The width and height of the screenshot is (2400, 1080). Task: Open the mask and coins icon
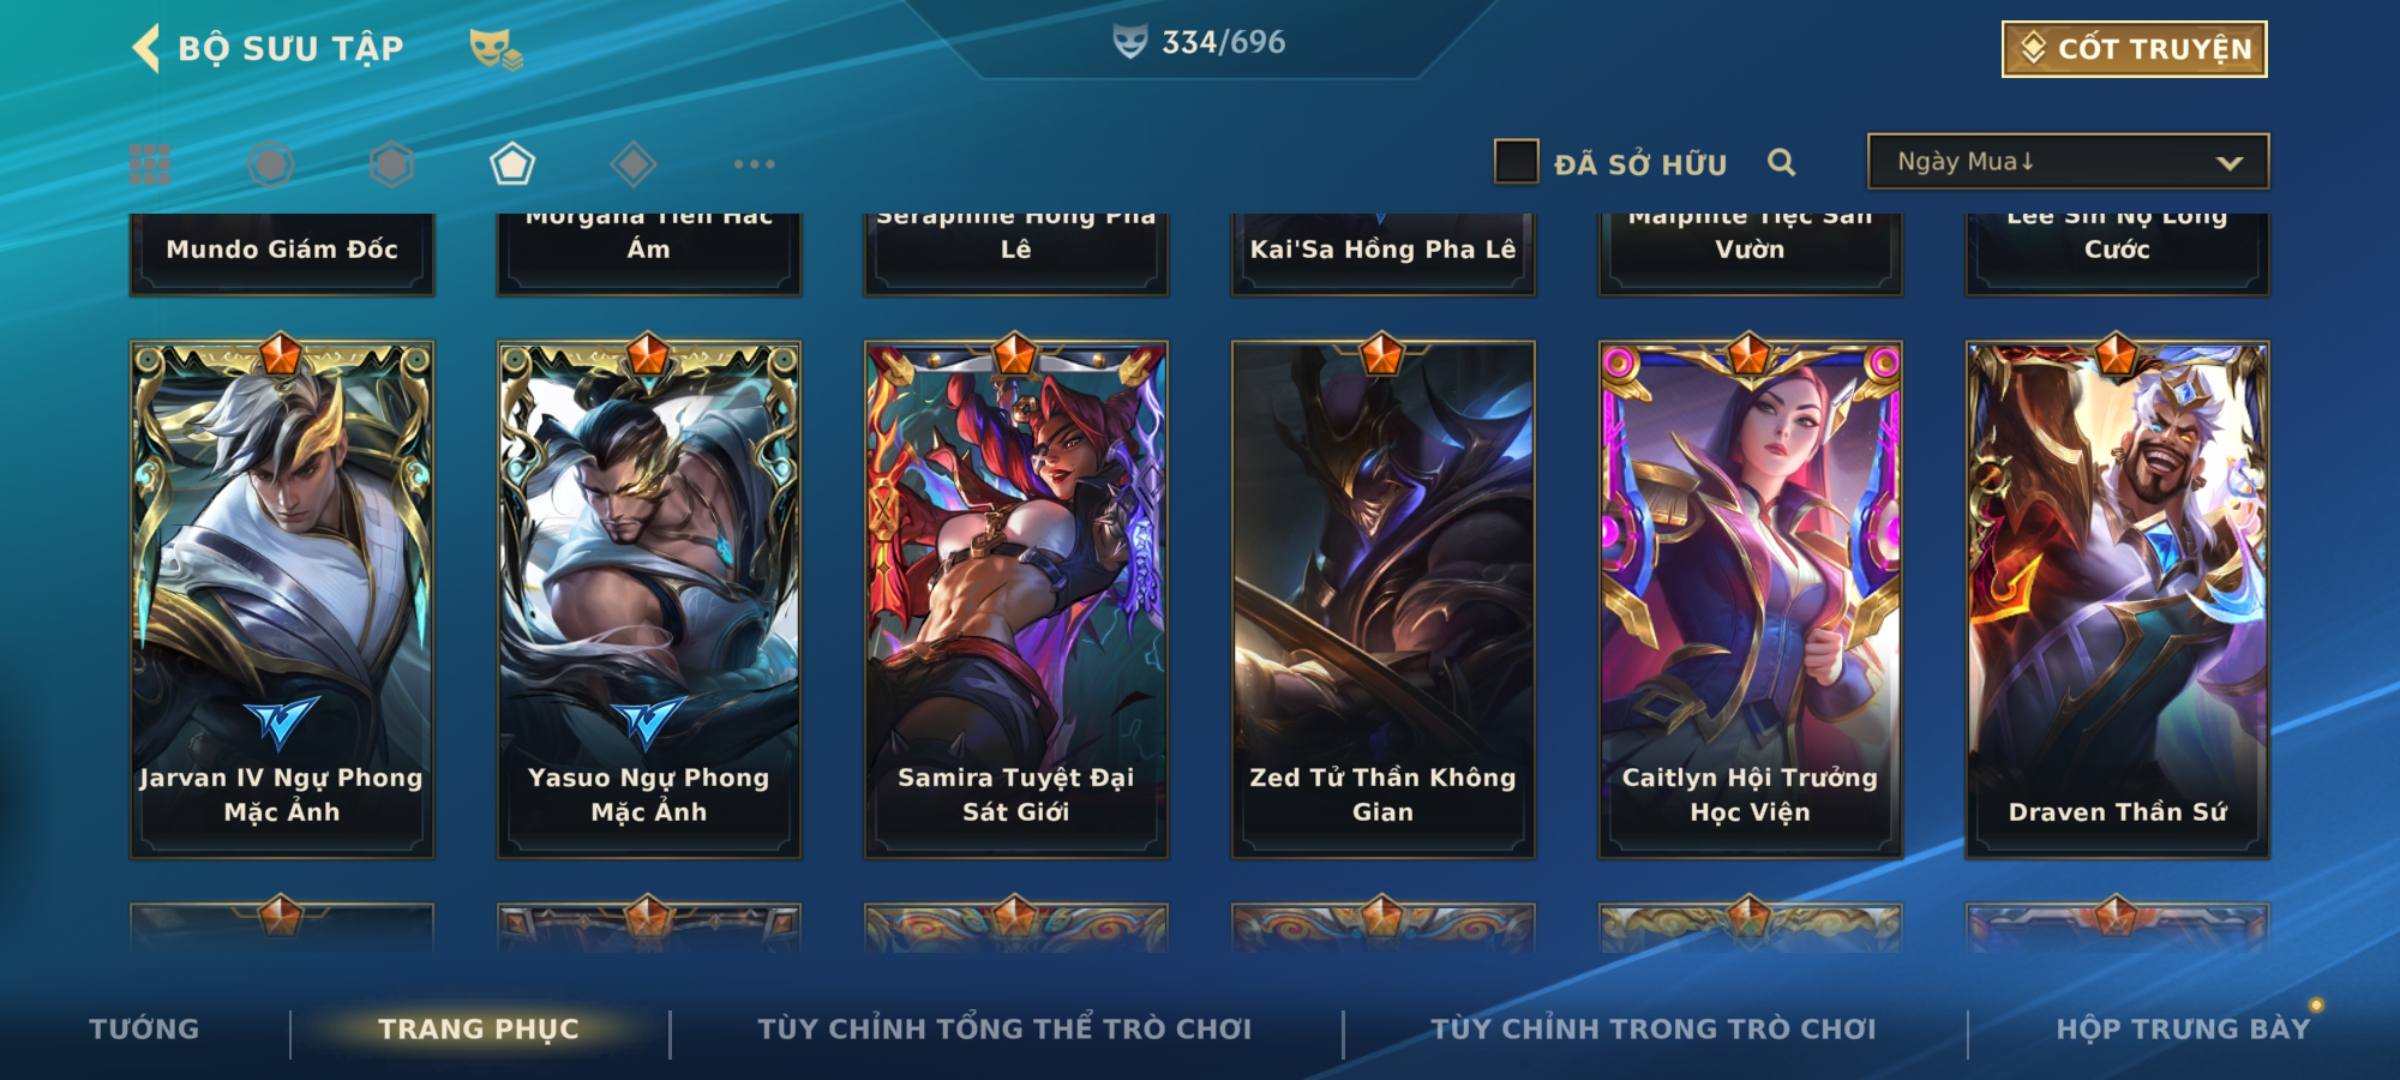coord(496,48)
